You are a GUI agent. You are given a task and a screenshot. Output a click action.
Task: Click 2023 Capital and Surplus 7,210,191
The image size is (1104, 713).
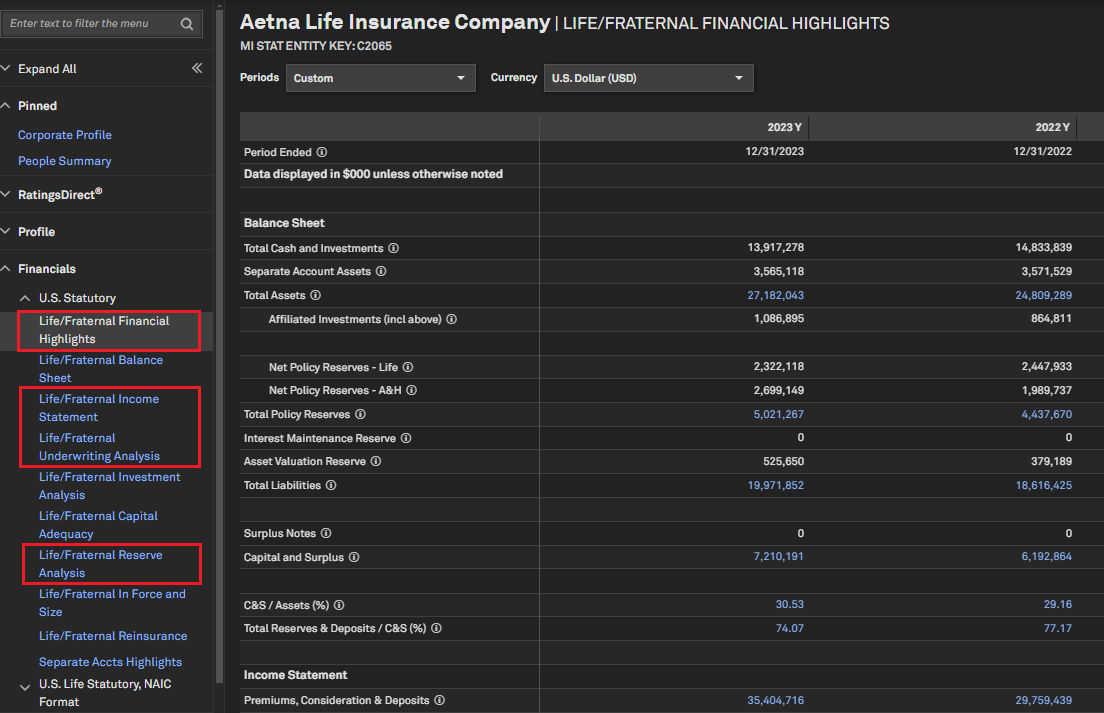pos(779,556)
